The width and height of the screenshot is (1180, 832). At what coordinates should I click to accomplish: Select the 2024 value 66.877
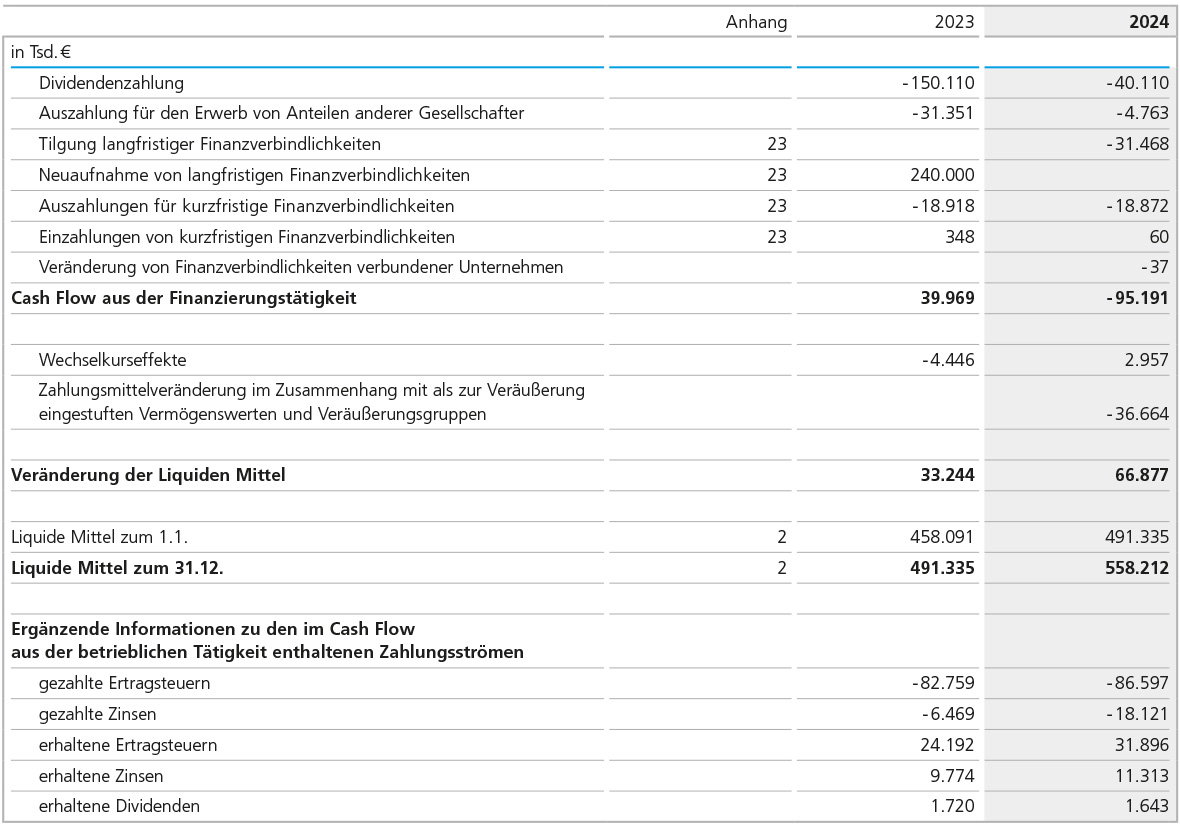click(1140, 475)
